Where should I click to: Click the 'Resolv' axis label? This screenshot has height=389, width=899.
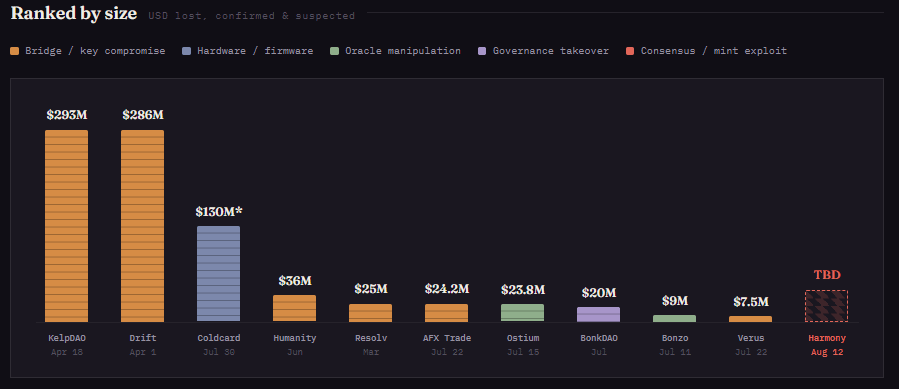[x=370, y=338]
